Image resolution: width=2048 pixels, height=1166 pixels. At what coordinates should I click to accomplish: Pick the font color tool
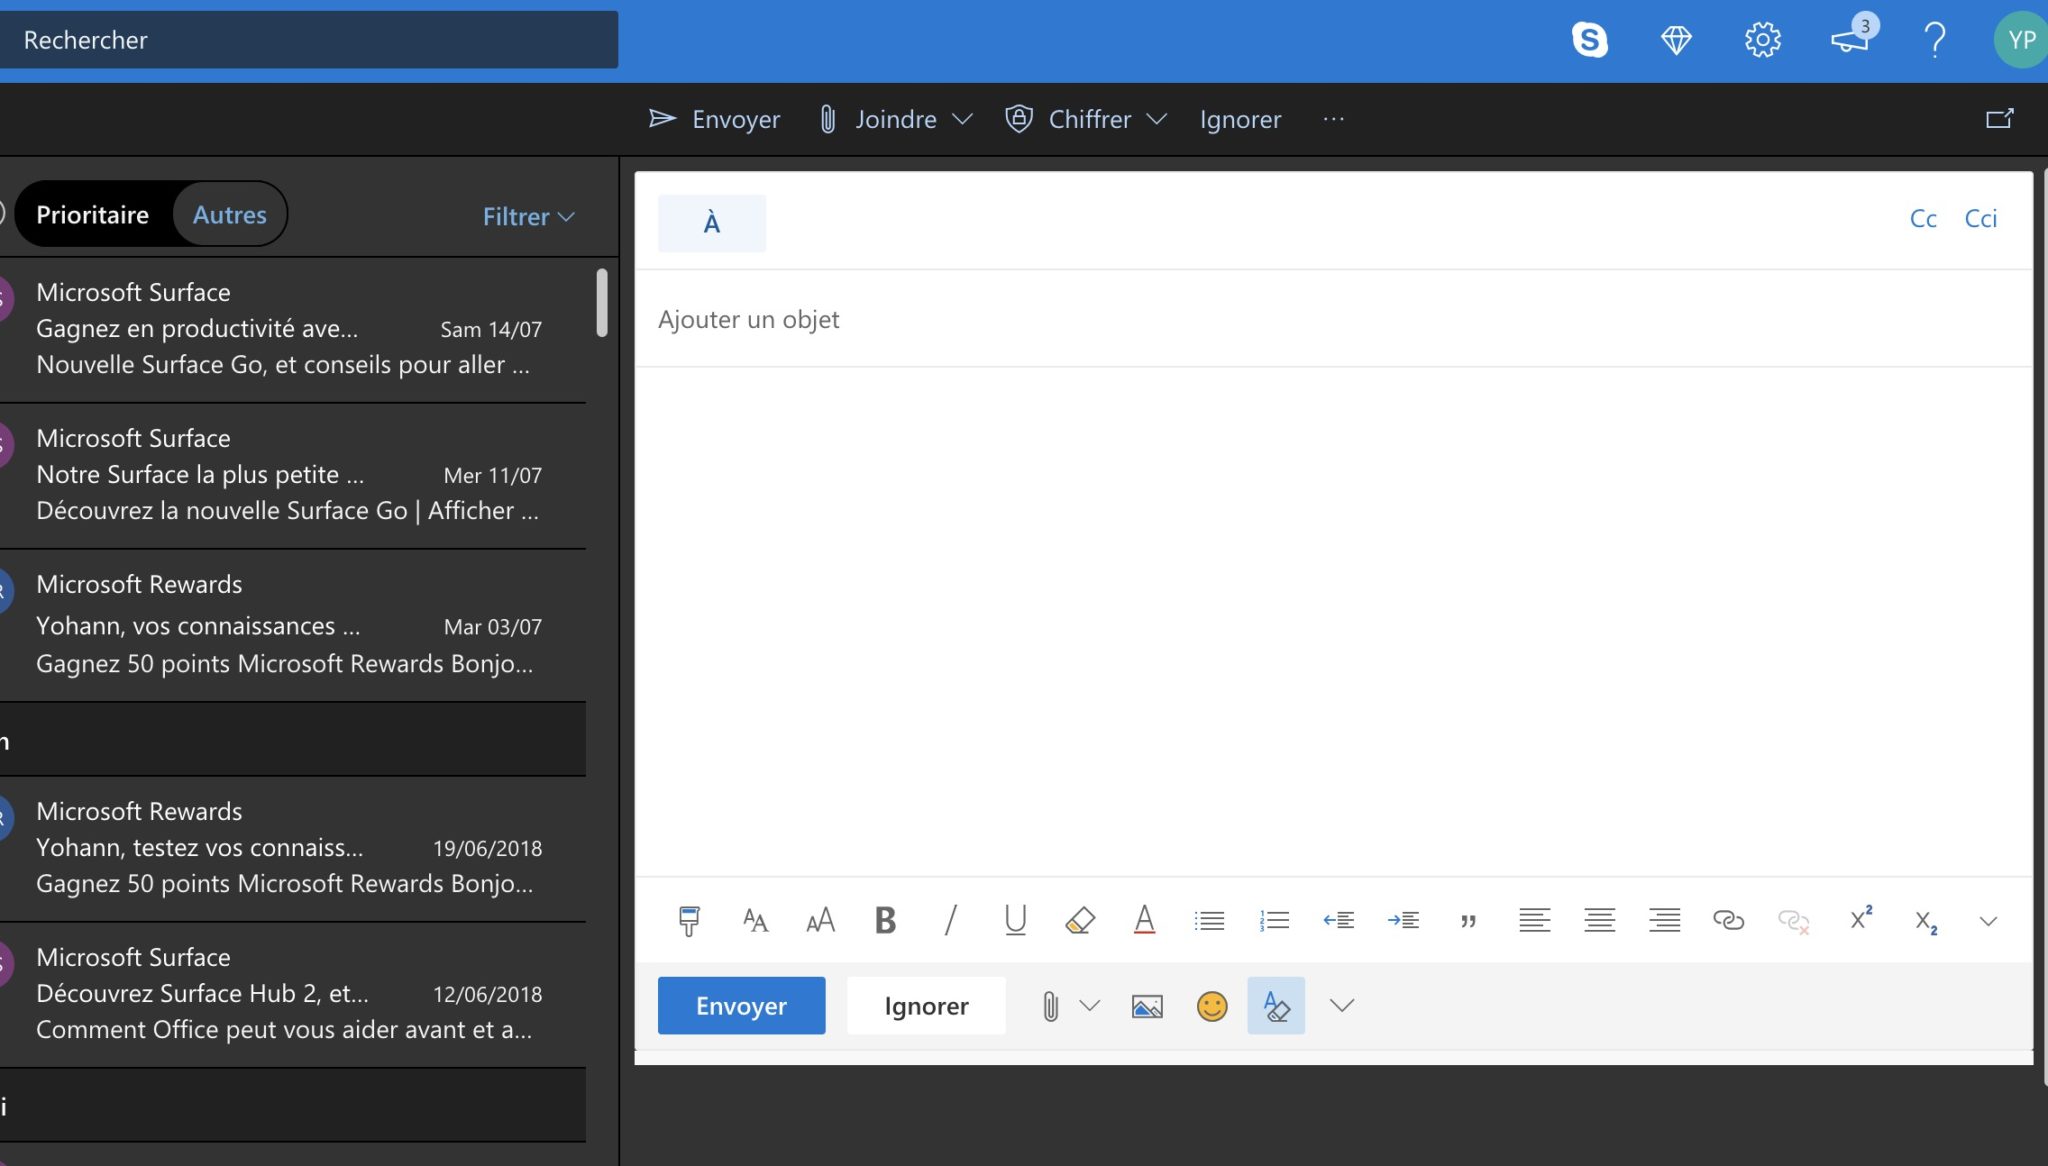pos(1144,920)
